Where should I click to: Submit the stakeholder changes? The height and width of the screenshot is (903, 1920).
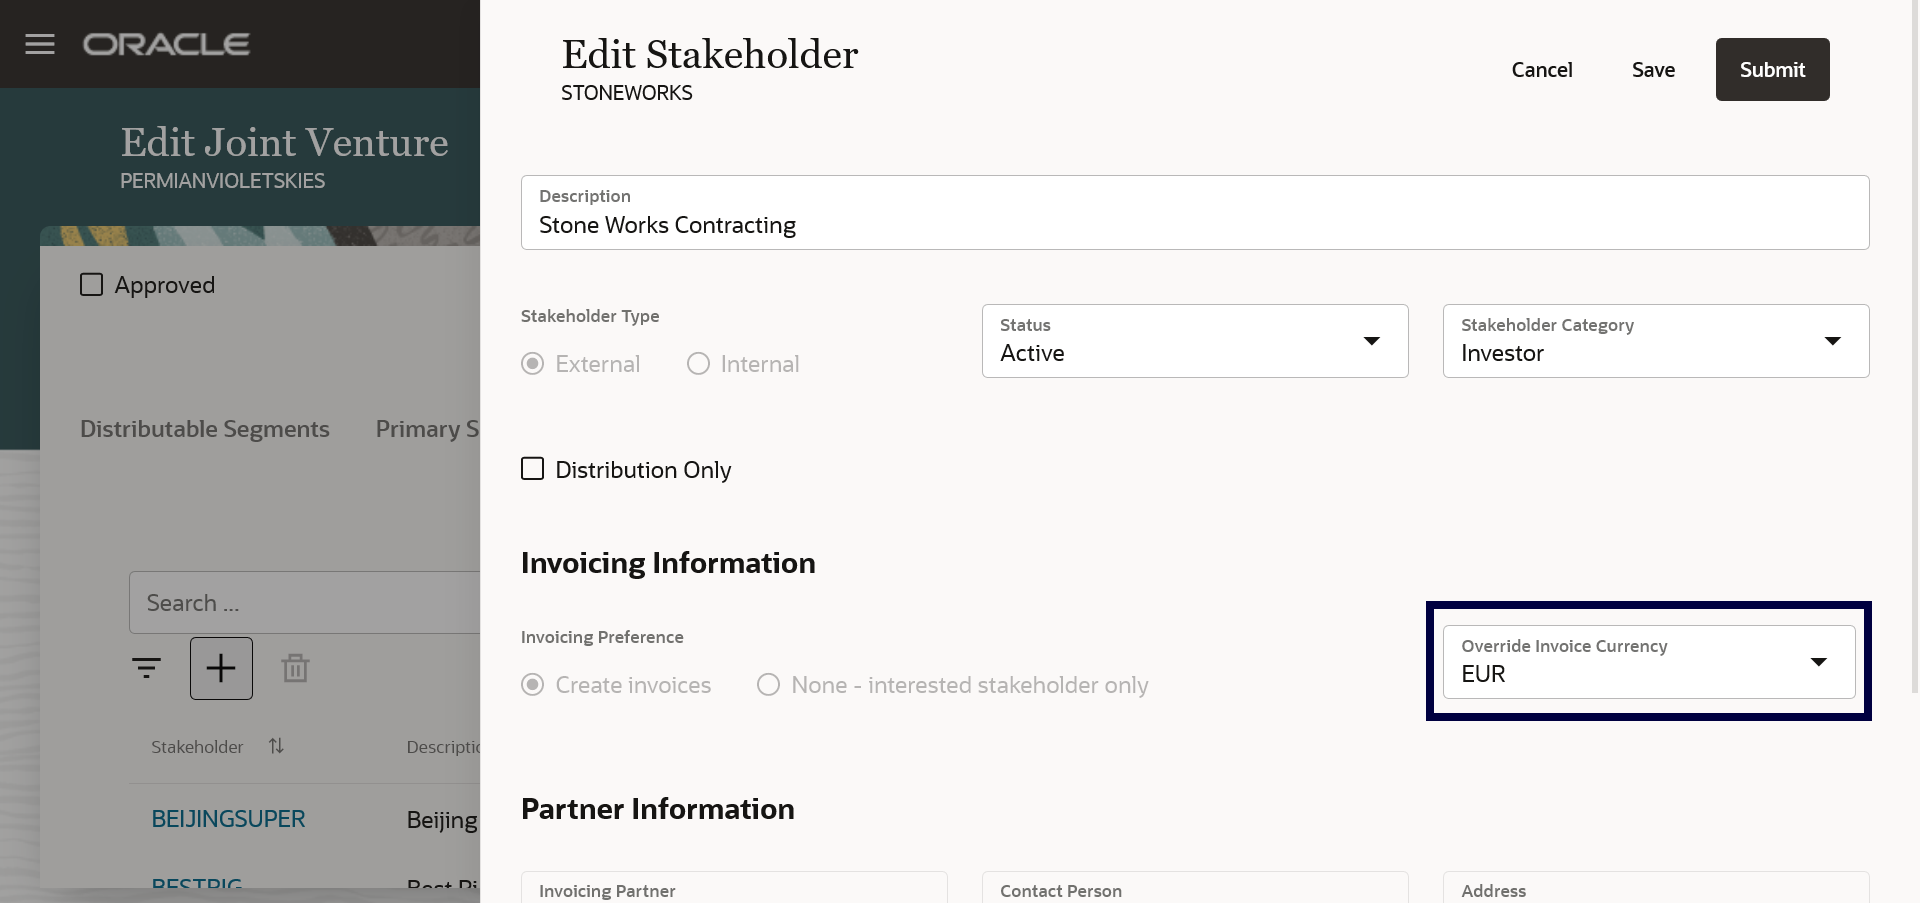coord(1772,70)
